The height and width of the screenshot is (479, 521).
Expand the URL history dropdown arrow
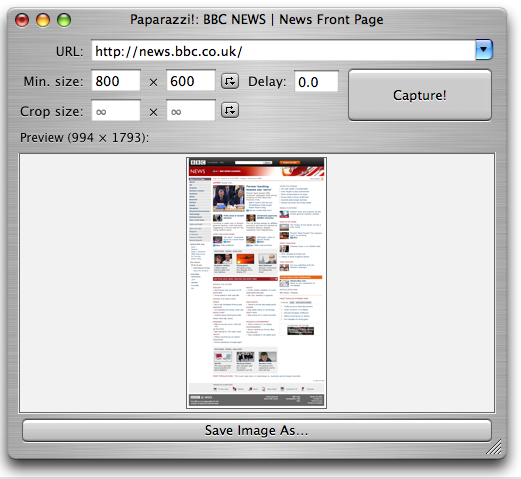484,50
